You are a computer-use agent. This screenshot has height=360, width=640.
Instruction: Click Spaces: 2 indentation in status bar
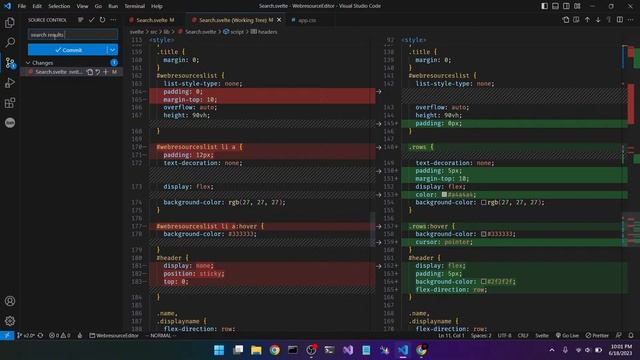pyautogui.click(x=481, y=336)
